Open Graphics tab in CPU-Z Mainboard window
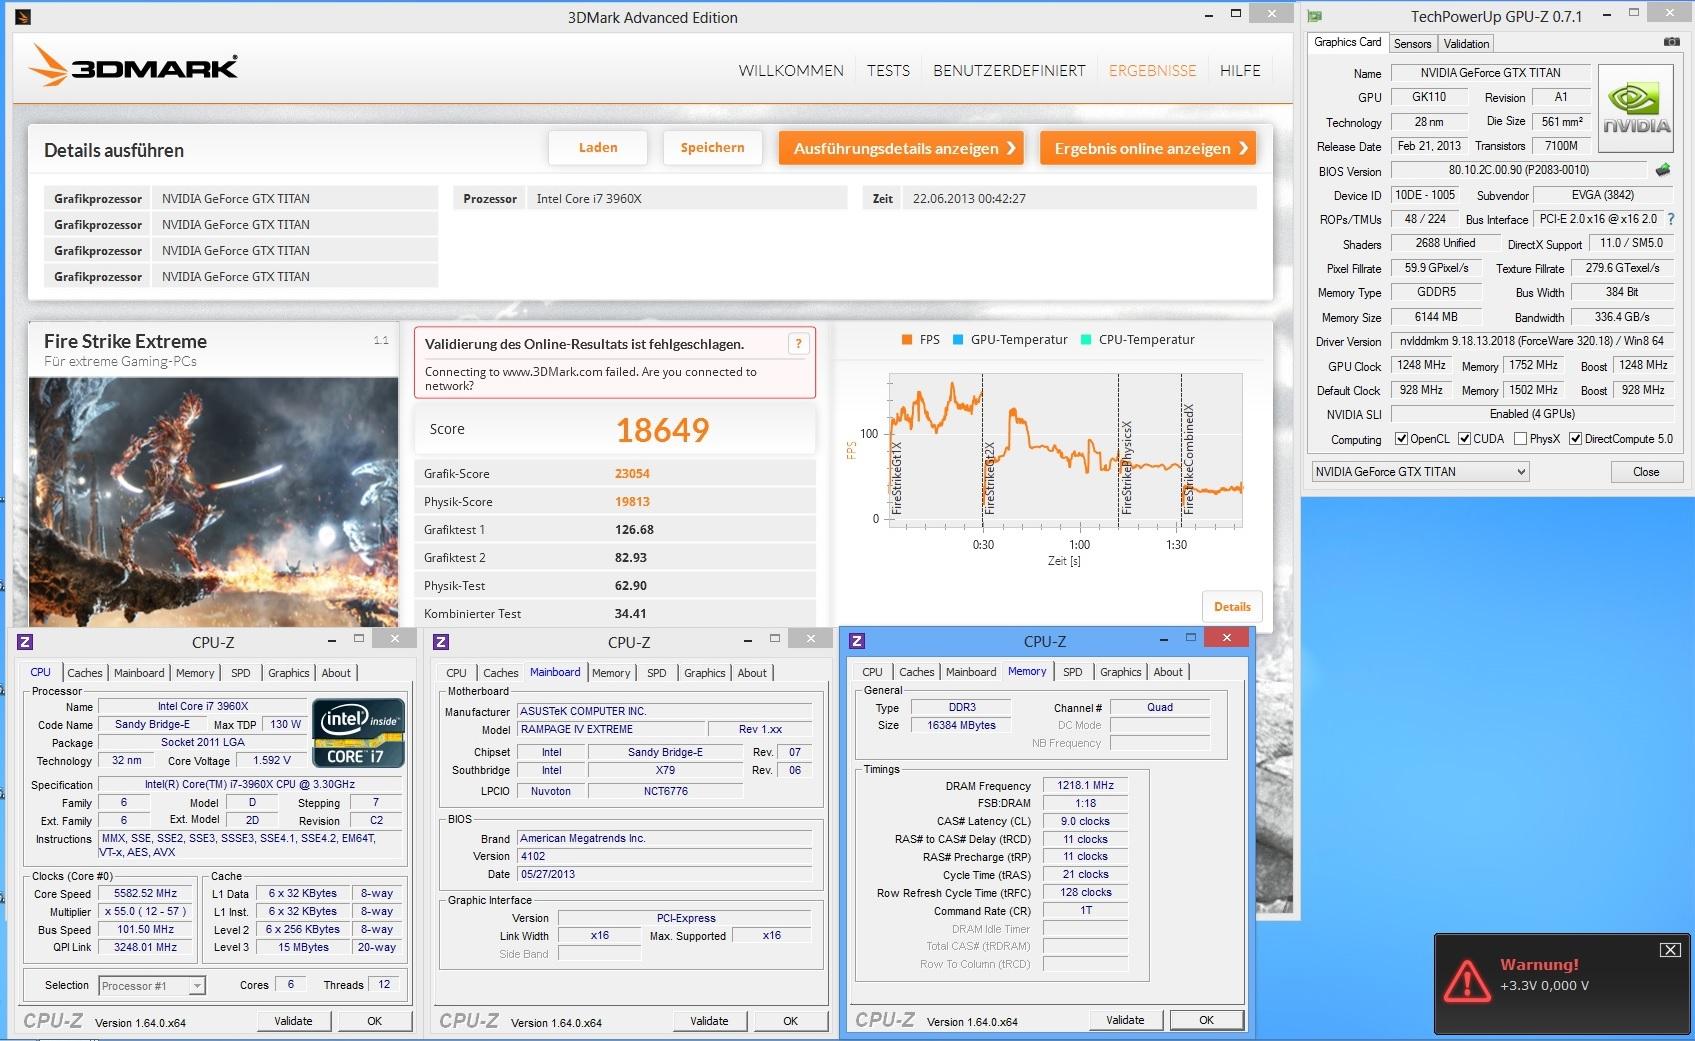Image resolution: width=1695 pixels, height=1041 pixels. 705,673
